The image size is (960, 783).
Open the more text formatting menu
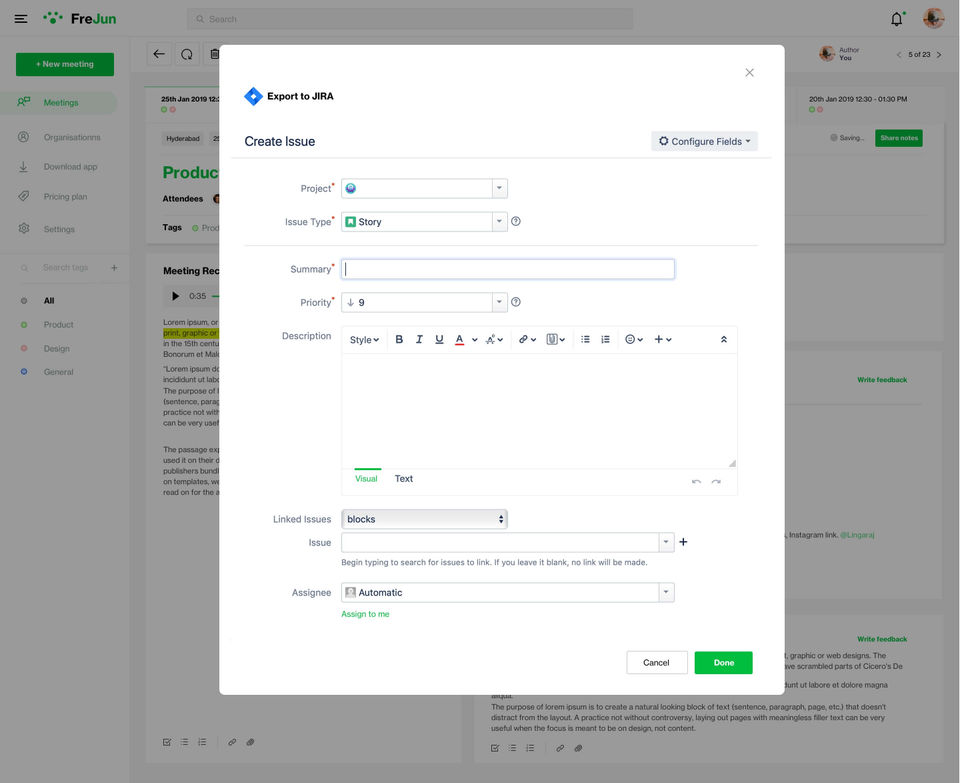tap(494, 339)
